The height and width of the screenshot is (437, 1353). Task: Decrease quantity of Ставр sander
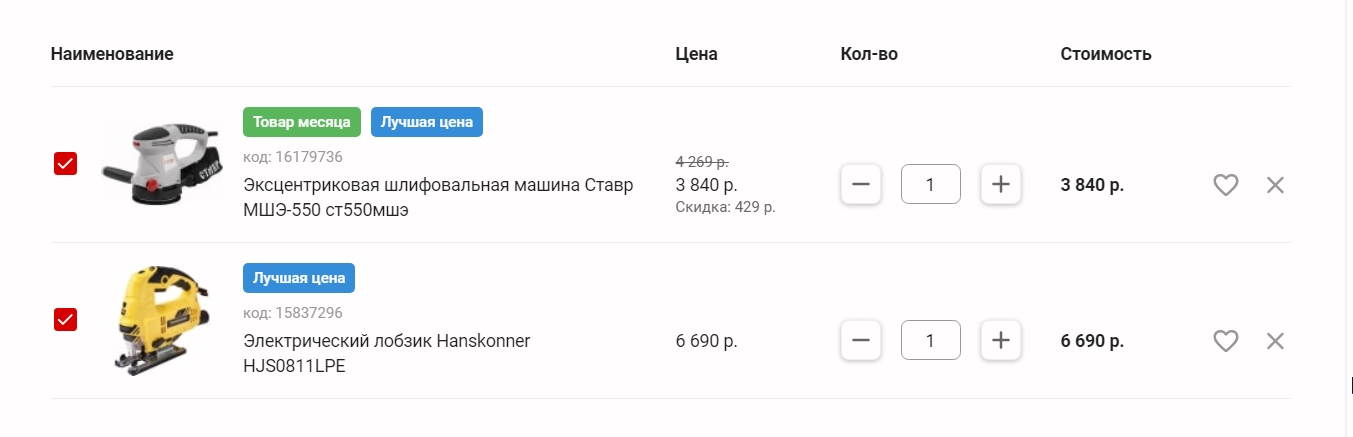click(x=861, y=184)
